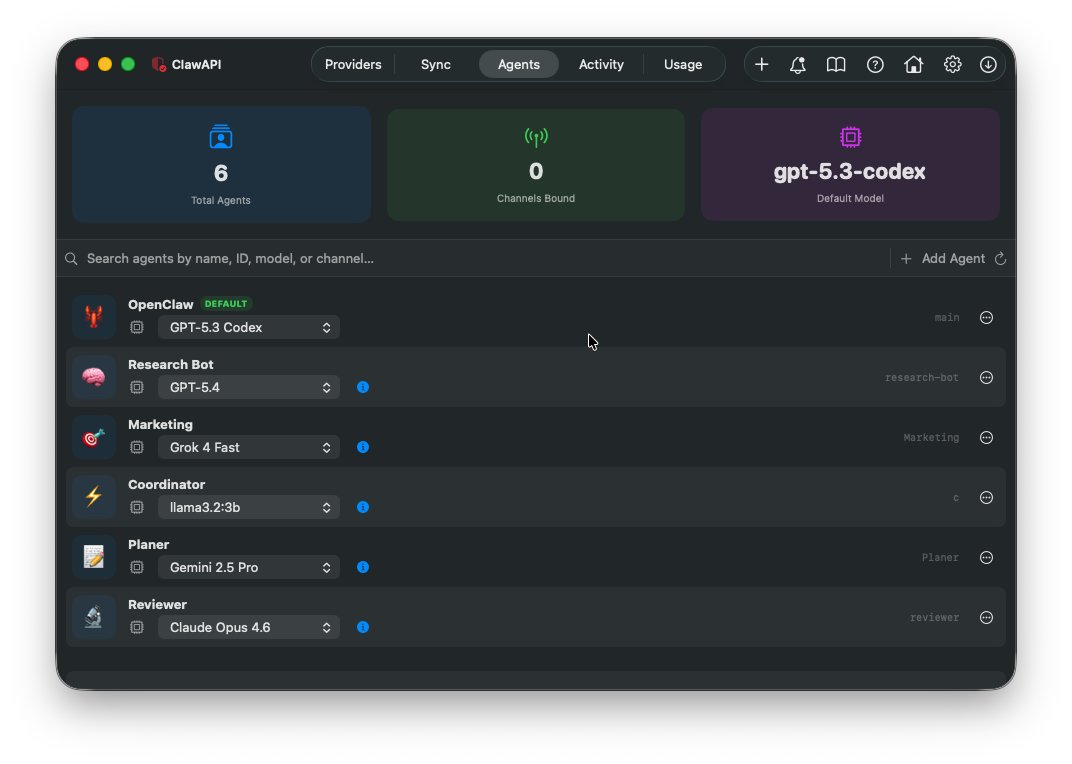Click the OpenClaw lobster avatar
The width and height of the screenshot is (1072, 764).
coord(94,317)
